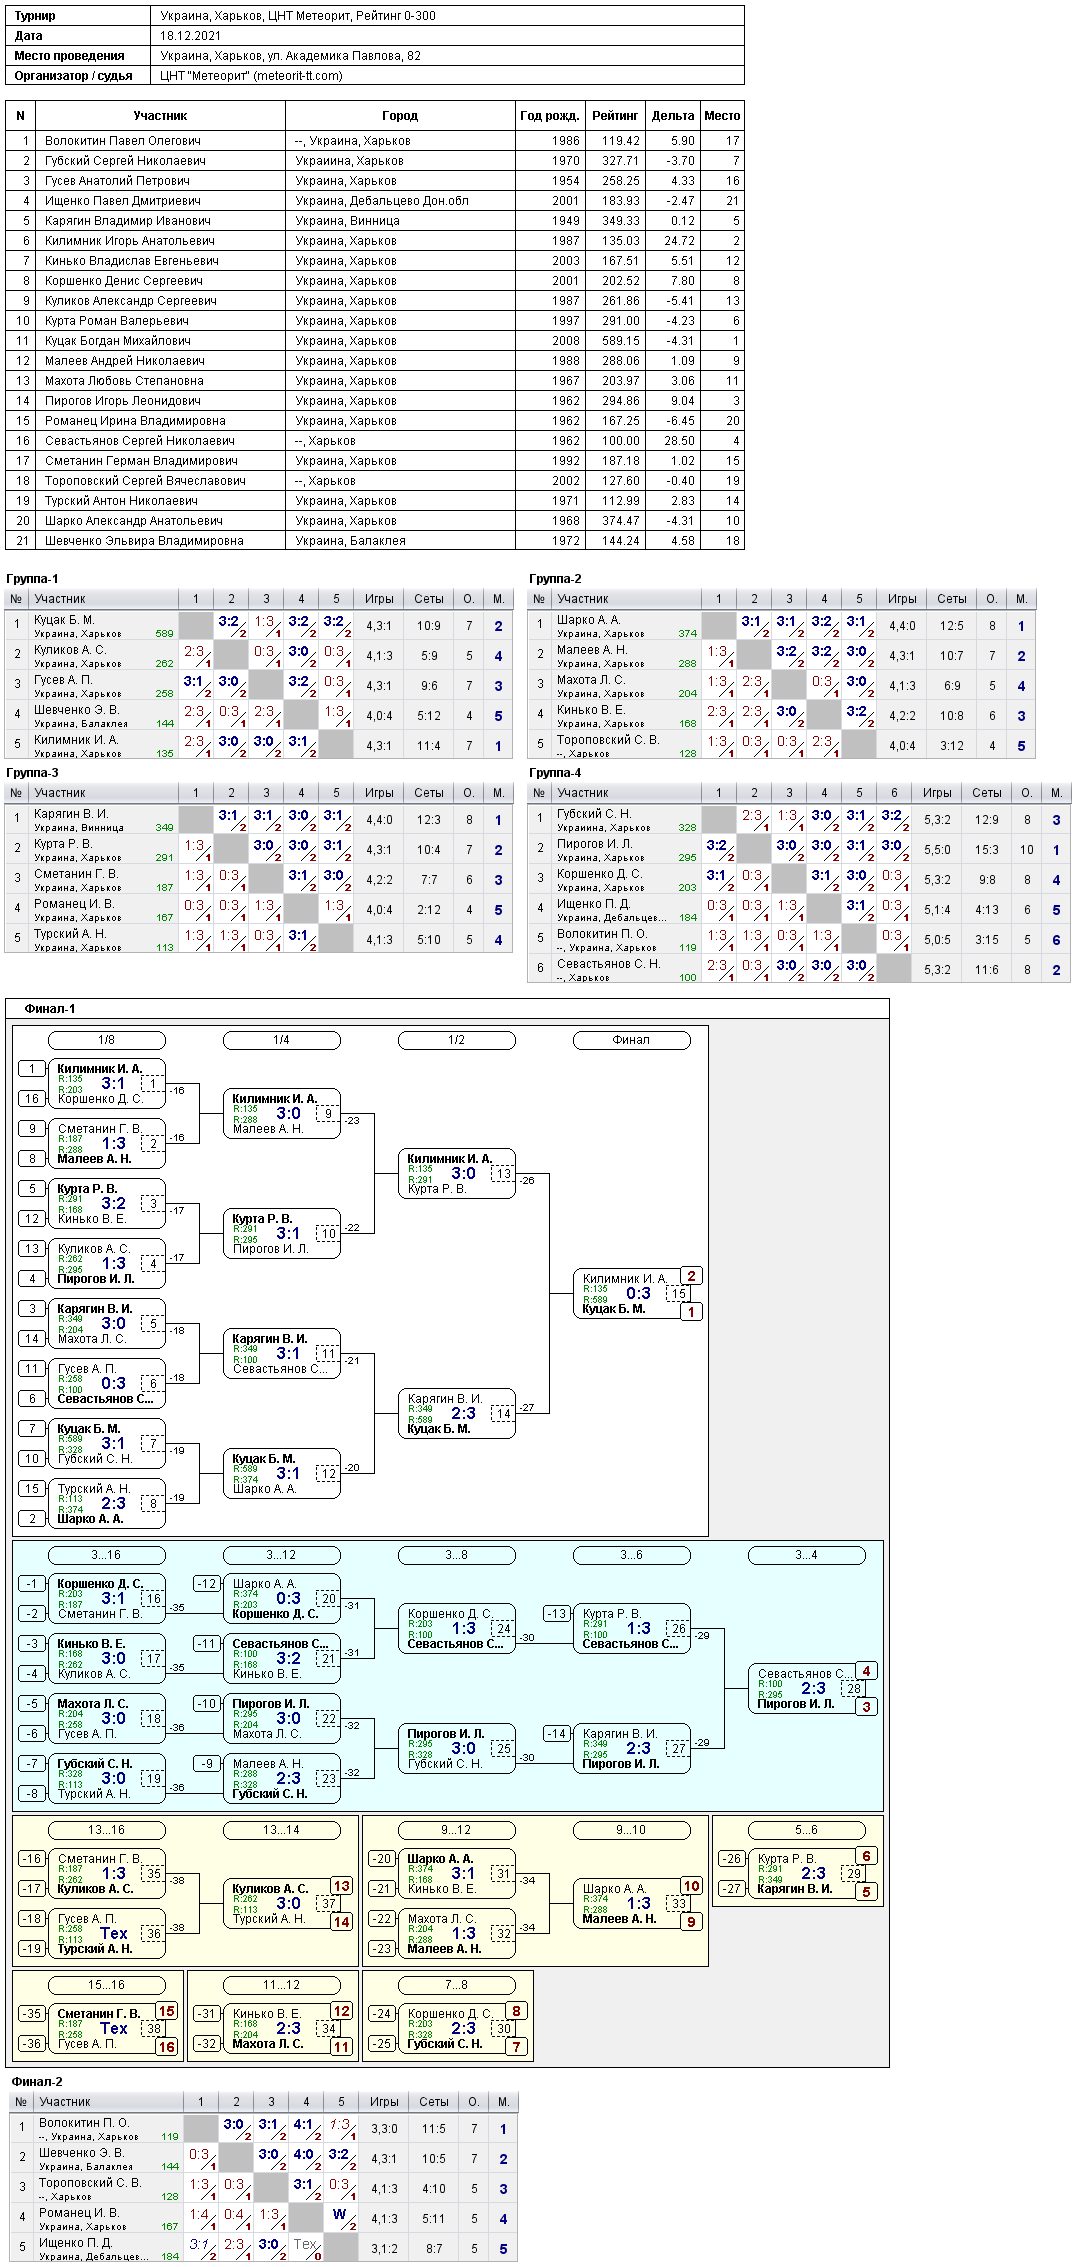The width and height of the screenshot is (1081, 2267).
Task: Open the 1/8 round header in Финал-1
Action: pos(106,1040)
